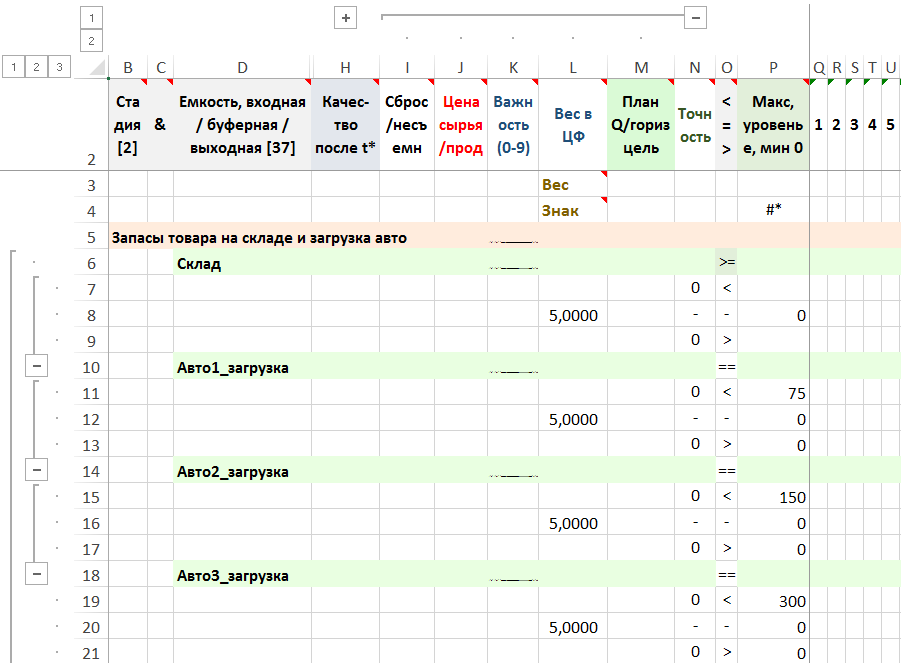Select column P header
This screenshot has height=663, width=901.
click(x=773, y=67)
